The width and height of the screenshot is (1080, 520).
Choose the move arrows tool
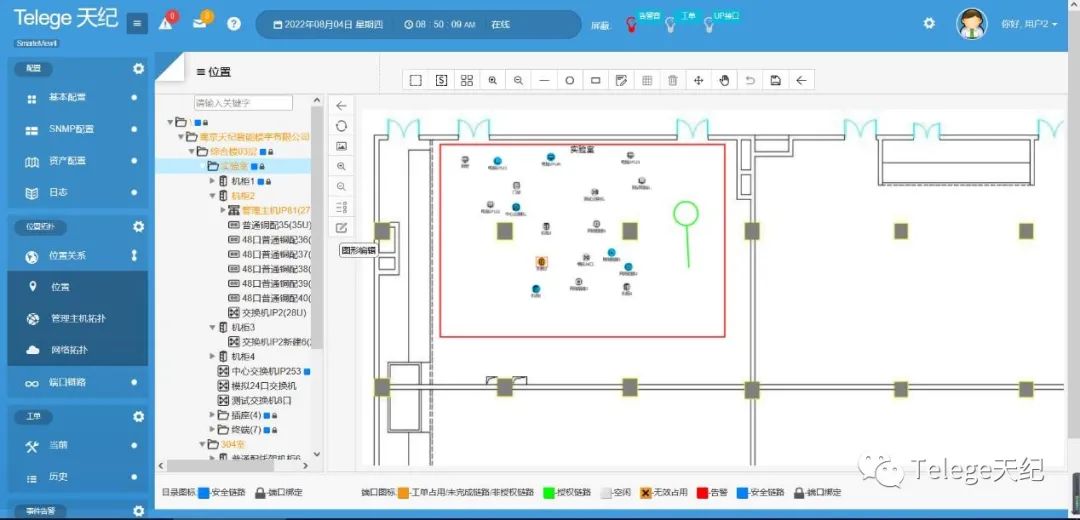click(699, 80)
